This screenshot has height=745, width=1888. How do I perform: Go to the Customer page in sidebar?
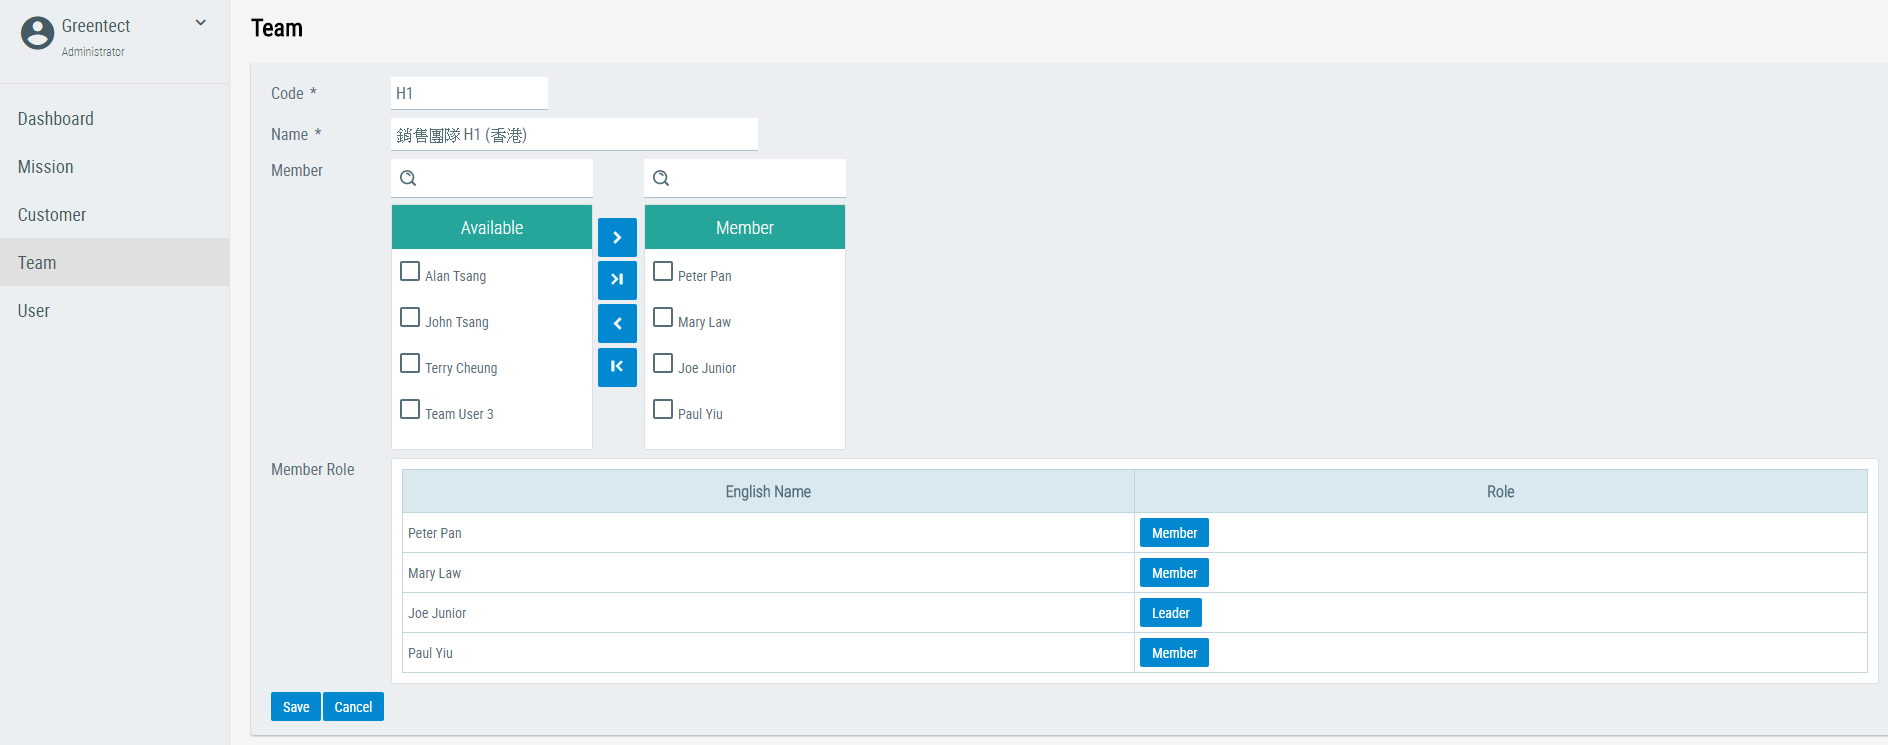[x=52, y=215]
